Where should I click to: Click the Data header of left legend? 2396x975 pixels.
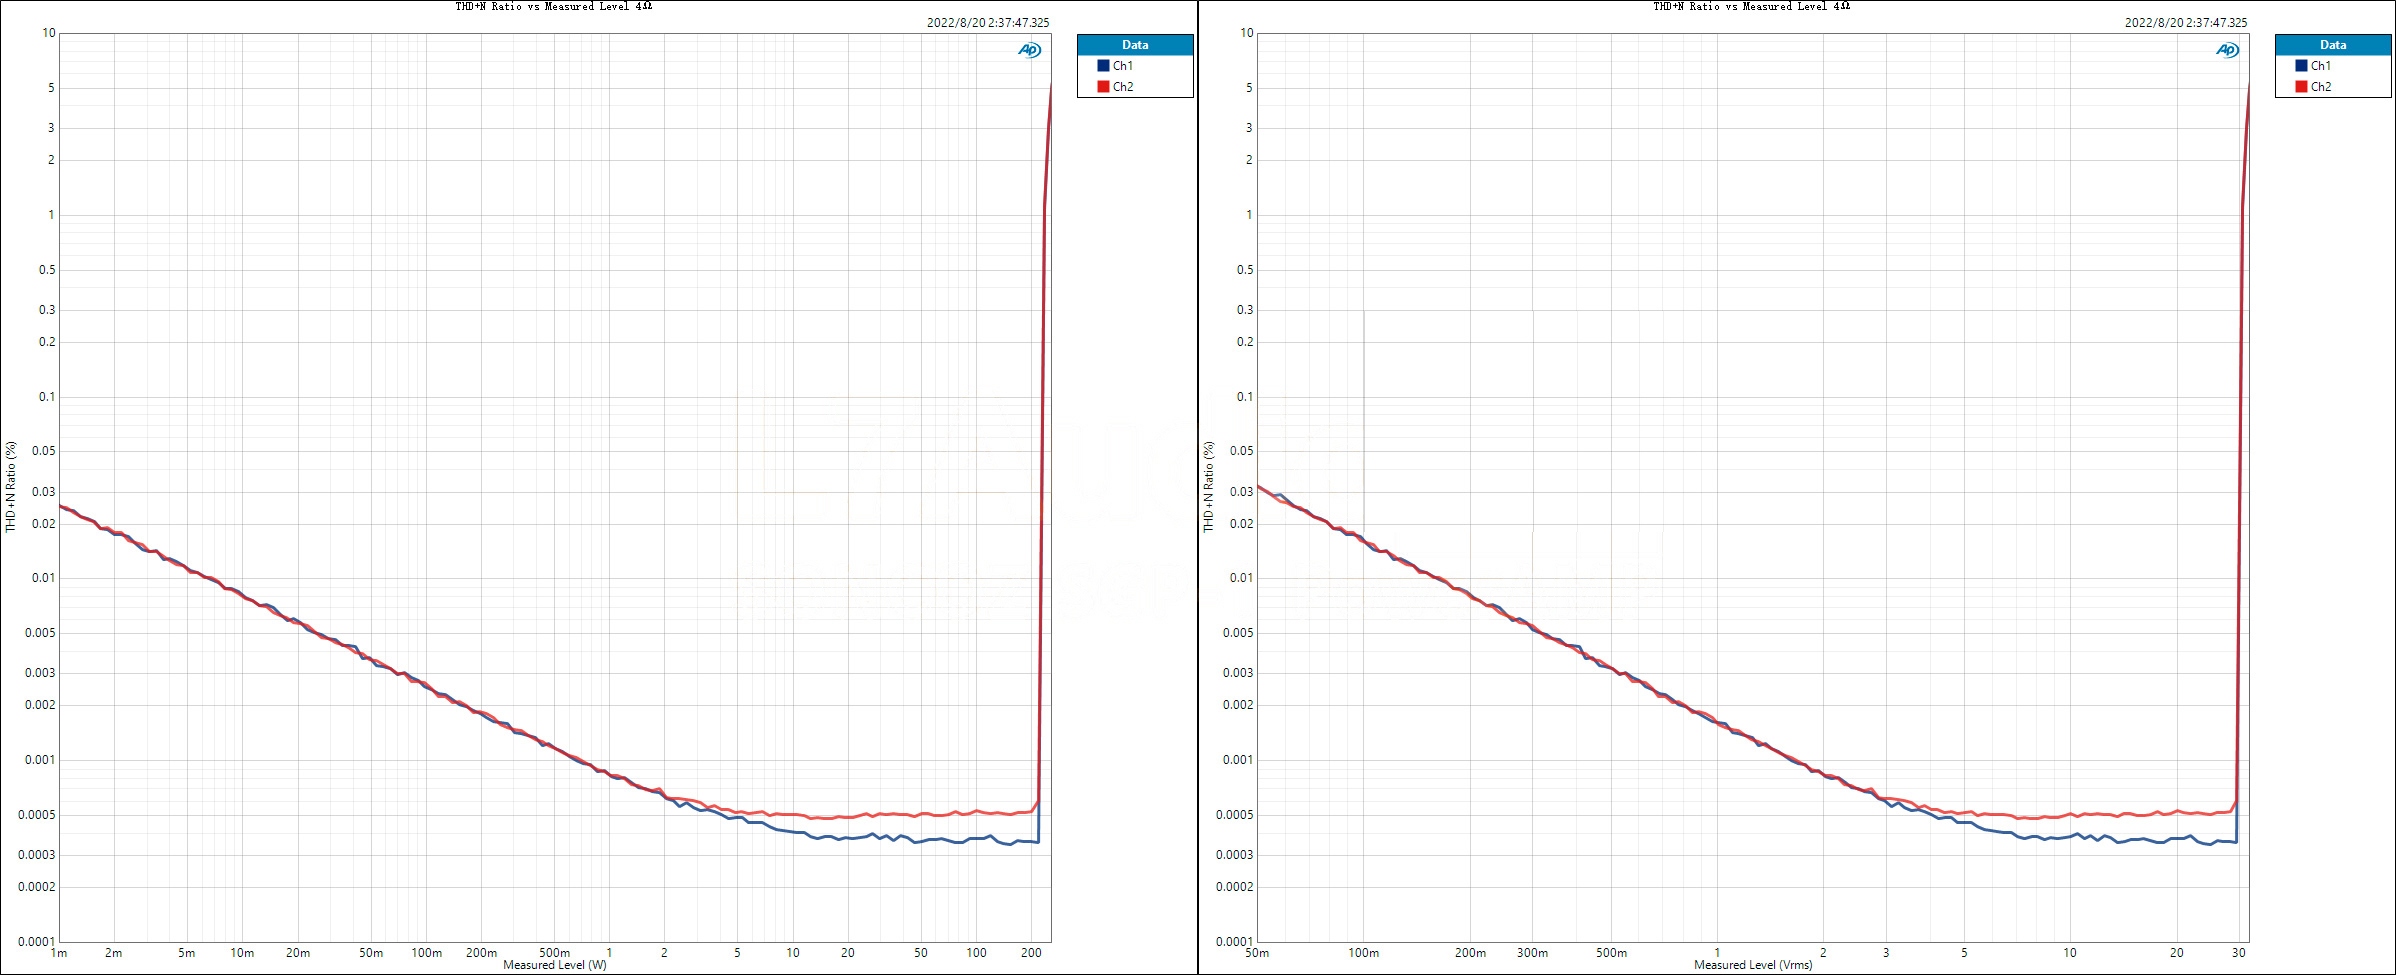pos(1135,45)
